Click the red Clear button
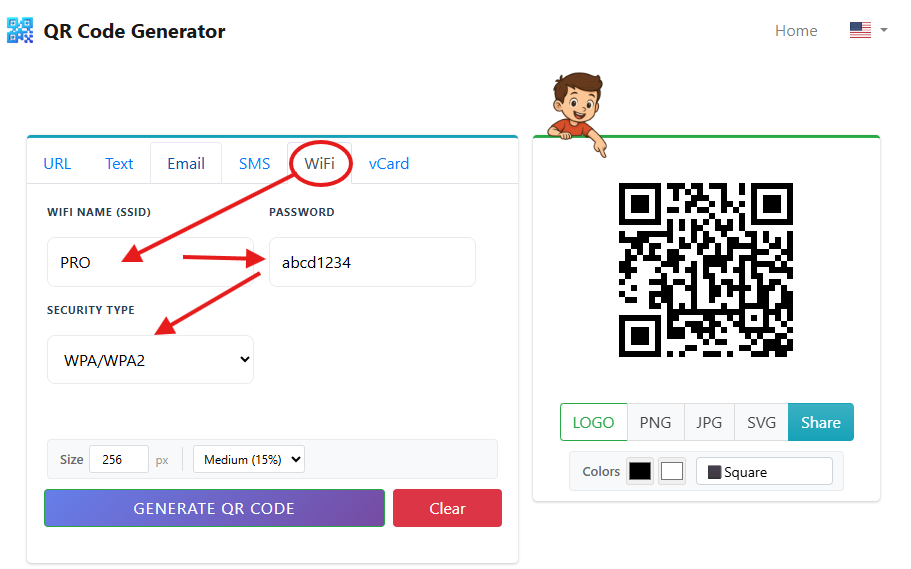The height and width of the screenshot is (569, 911). coord(447,508)
